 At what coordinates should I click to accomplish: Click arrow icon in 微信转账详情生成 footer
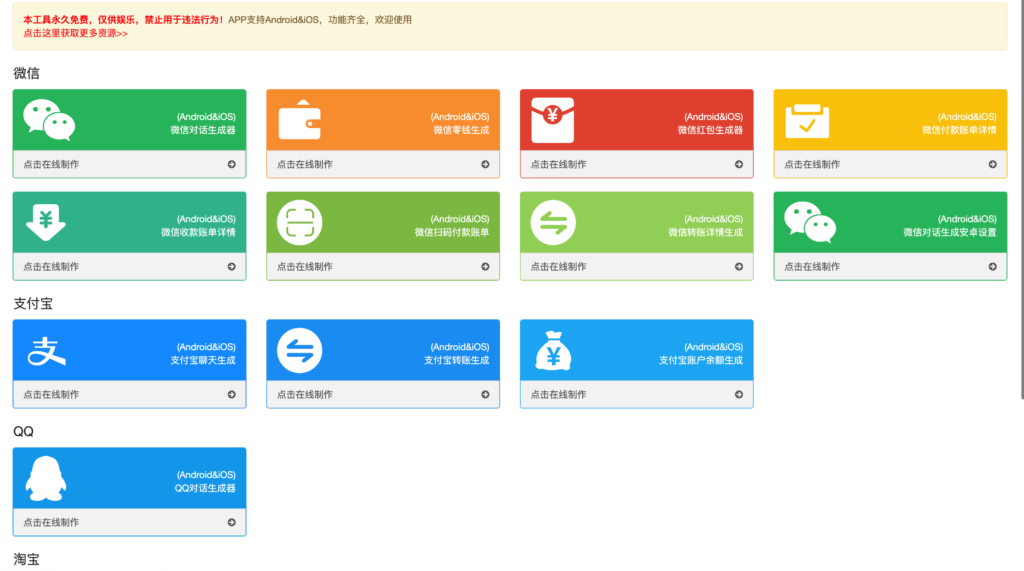(739, 267)
